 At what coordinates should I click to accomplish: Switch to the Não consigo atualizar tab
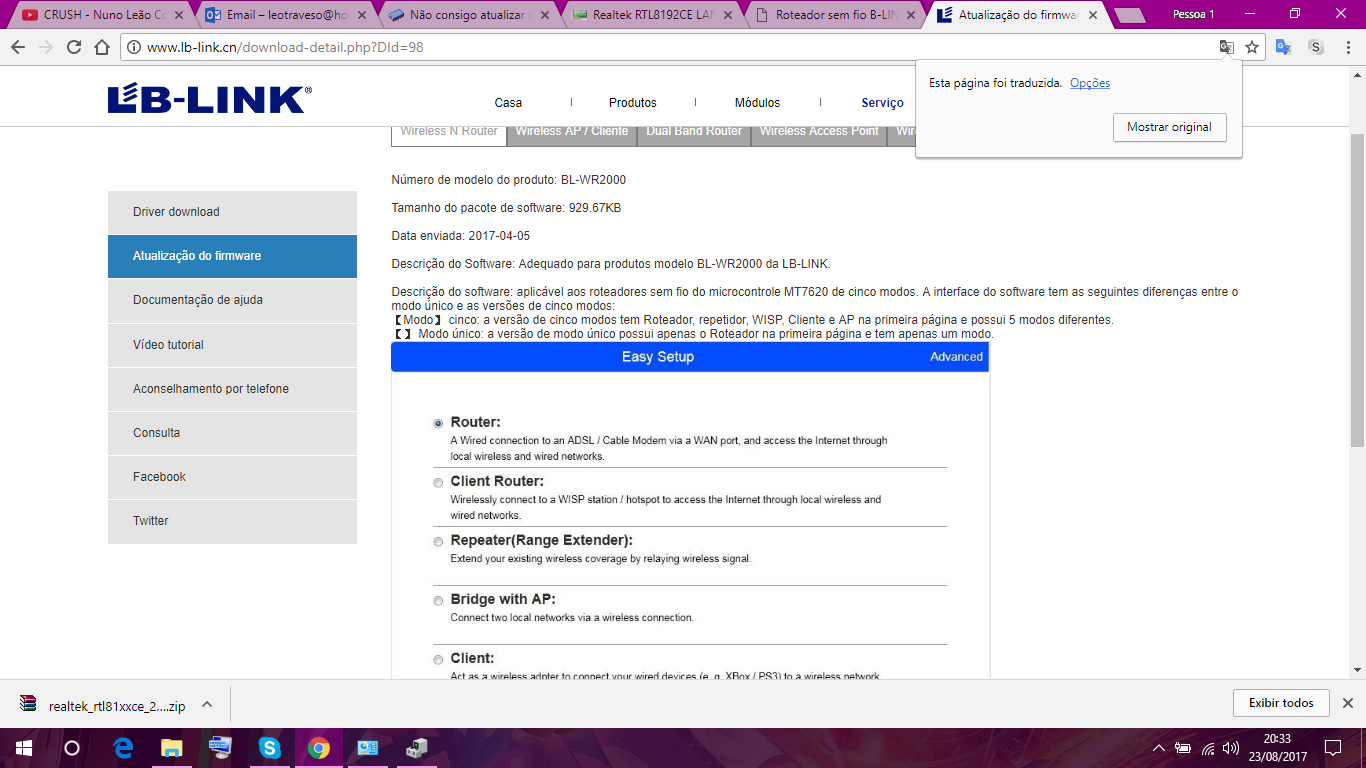coord(468,15)
